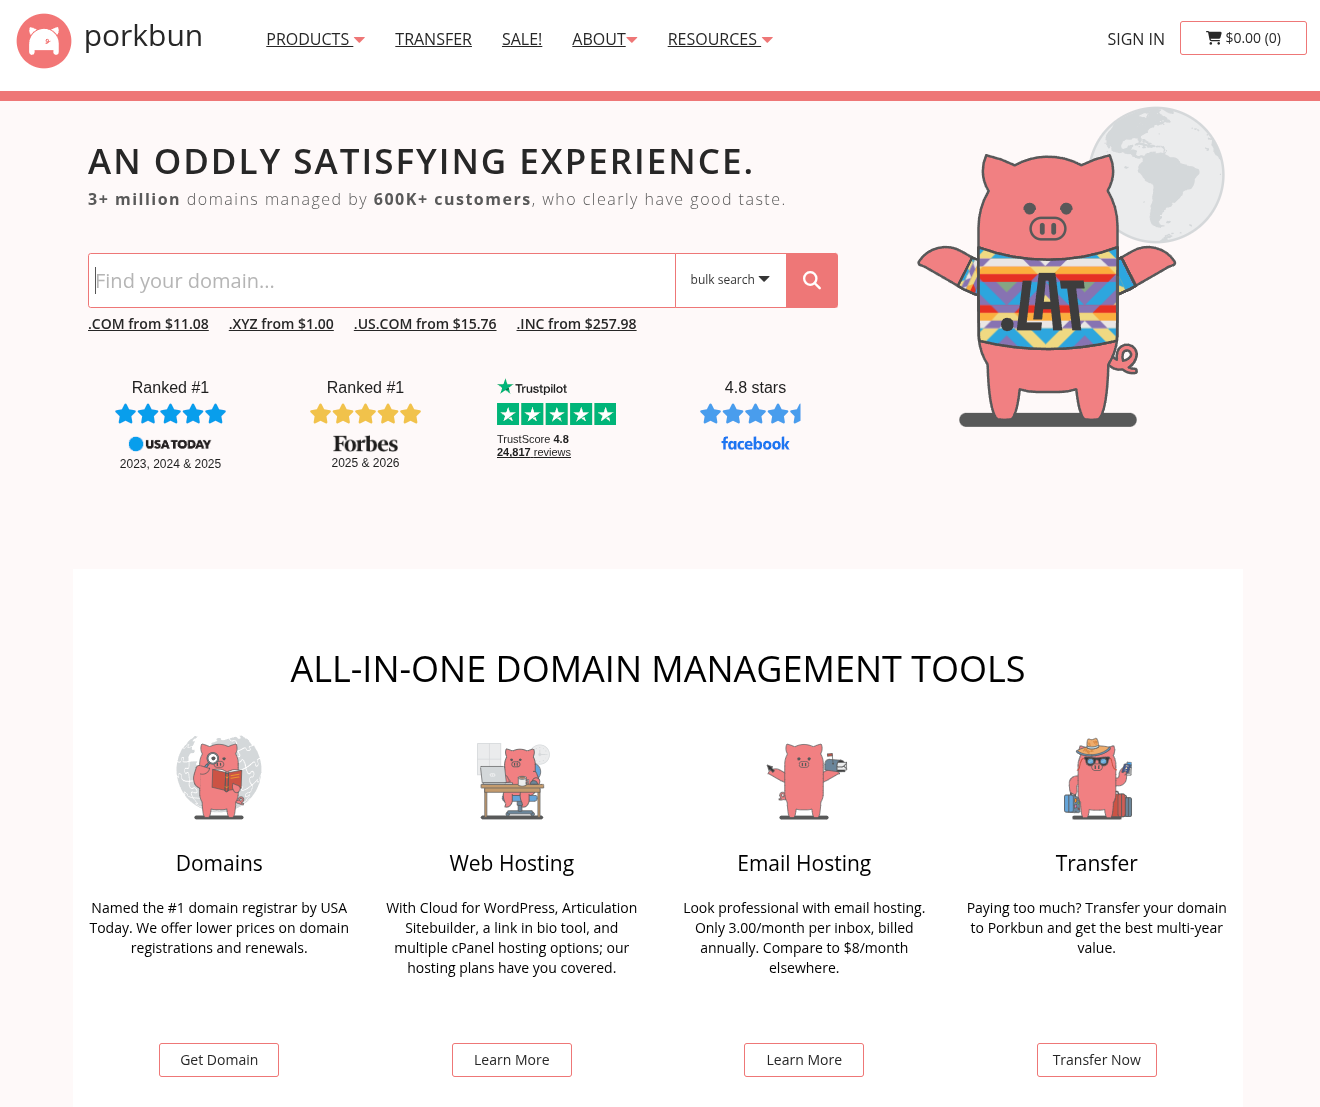The height and width of the screenshot is (1107, 1320).
Task: Go to the TRANSFER page
Action: [433, 39]
